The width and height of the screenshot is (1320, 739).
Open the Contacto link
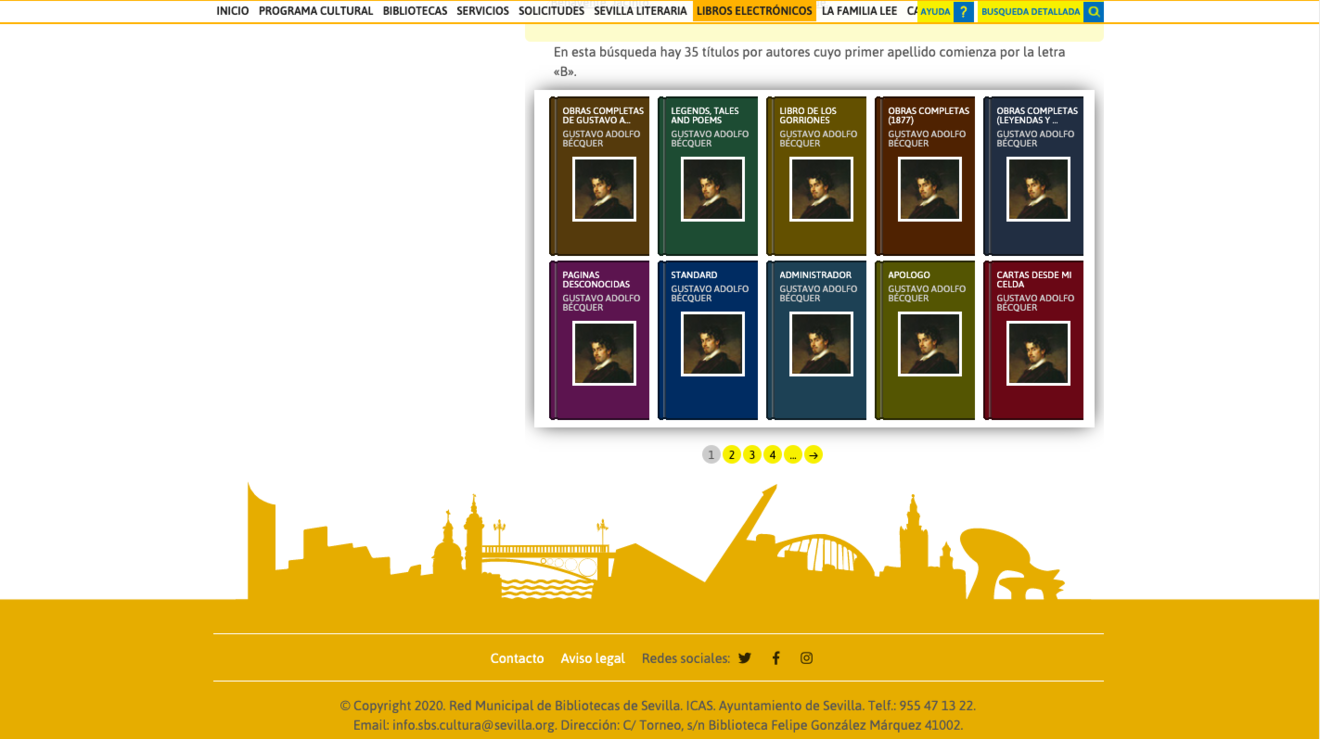[x=517, y=658]
